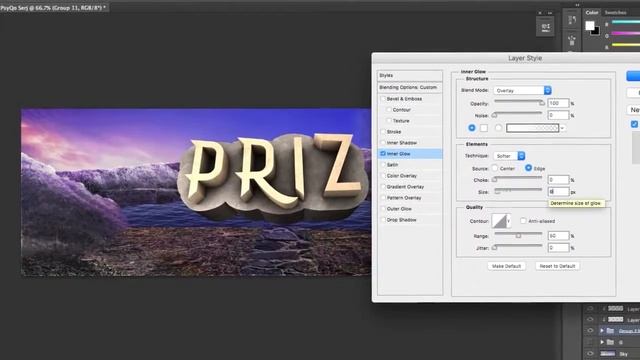
Task: Enable the Gradient Overlay checkbox
Action: 383,187
